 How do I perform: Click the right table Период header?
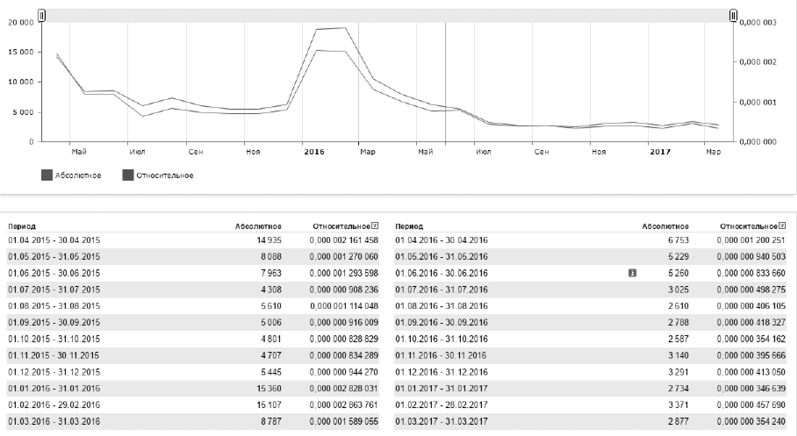click(x=409, y=227)
